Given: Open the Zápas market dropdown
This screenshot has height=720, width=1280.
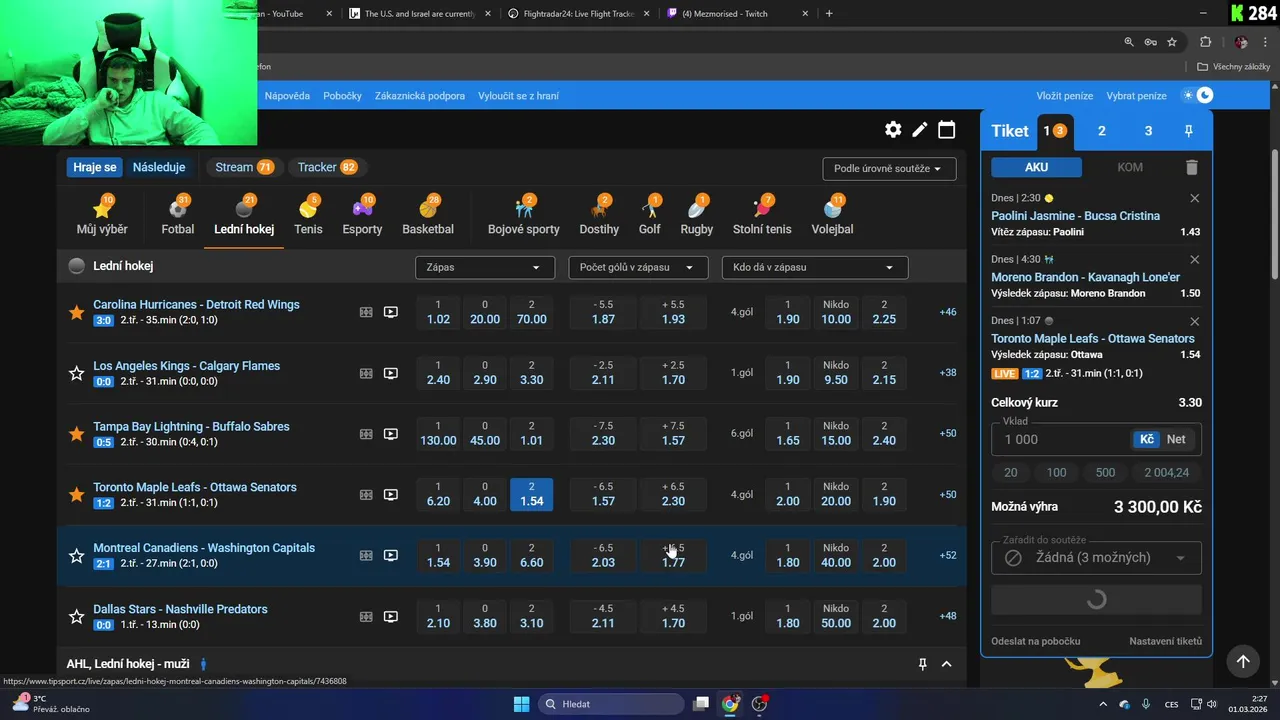Looking at the screenshot, I should (485, 267).
